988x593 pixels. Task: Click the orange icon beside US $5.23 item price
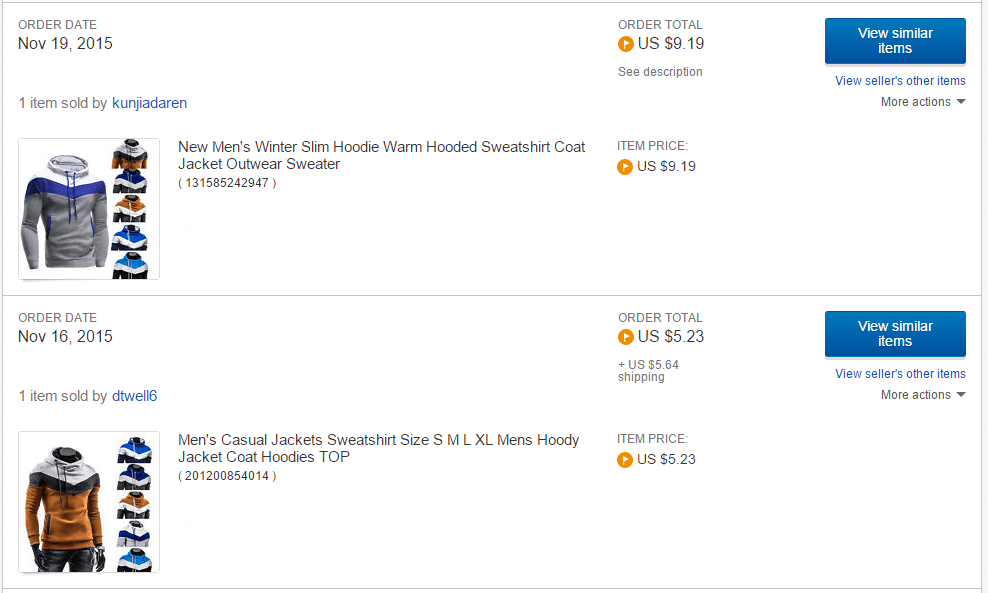626,460
